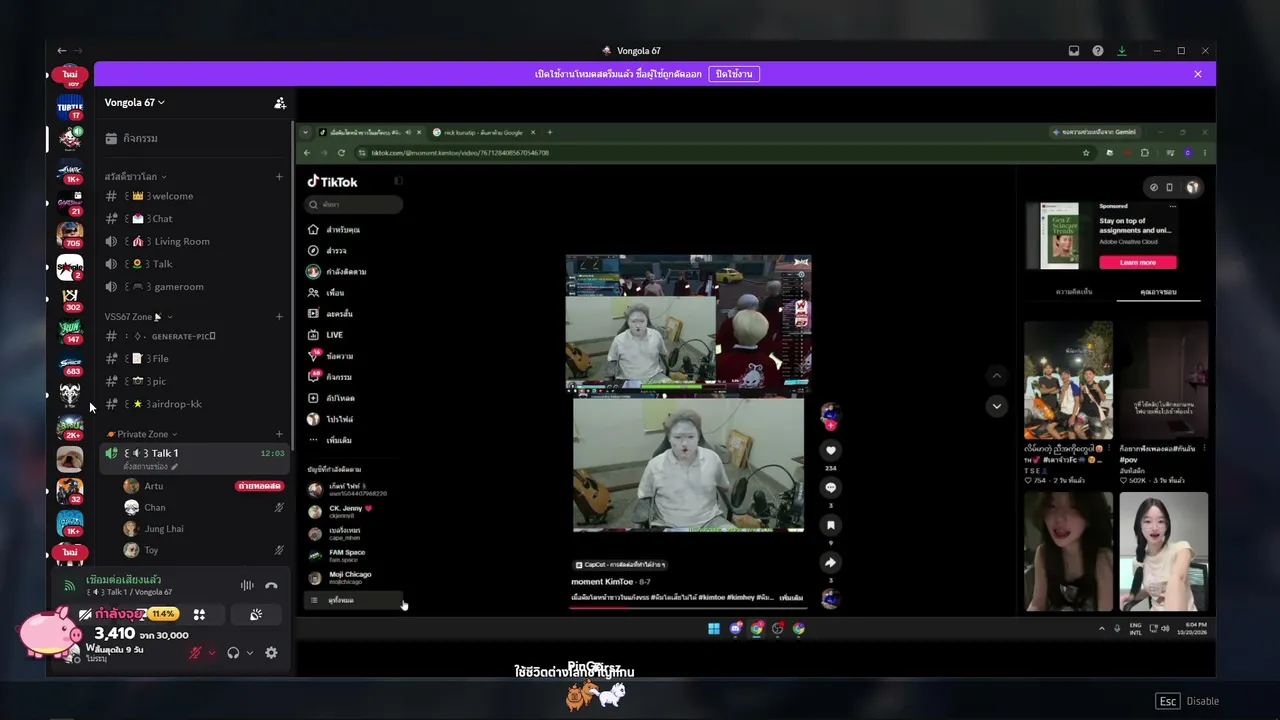The image size is (1280, 720).
Task: Click the green download update icon
Action: [x=1122, y=51]
